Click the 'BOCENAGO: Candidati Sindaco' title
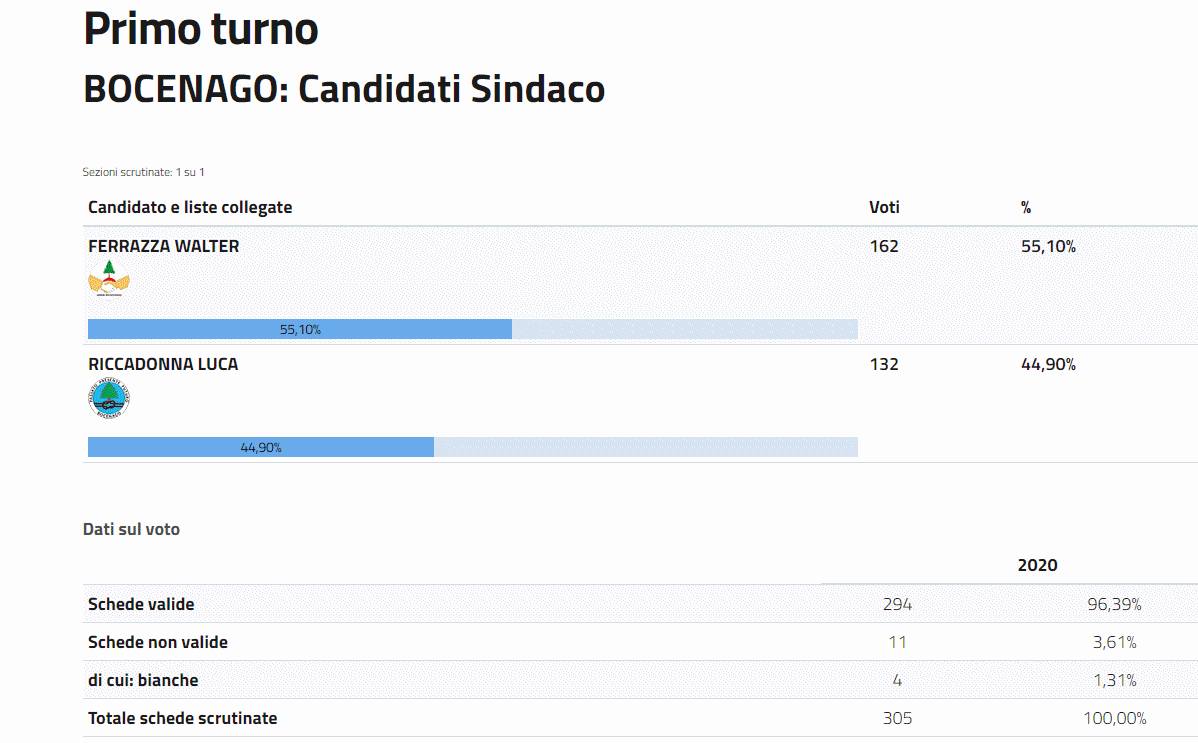Image resolution: width=1198 pixels, height=743 pixels. pos(344,89)
